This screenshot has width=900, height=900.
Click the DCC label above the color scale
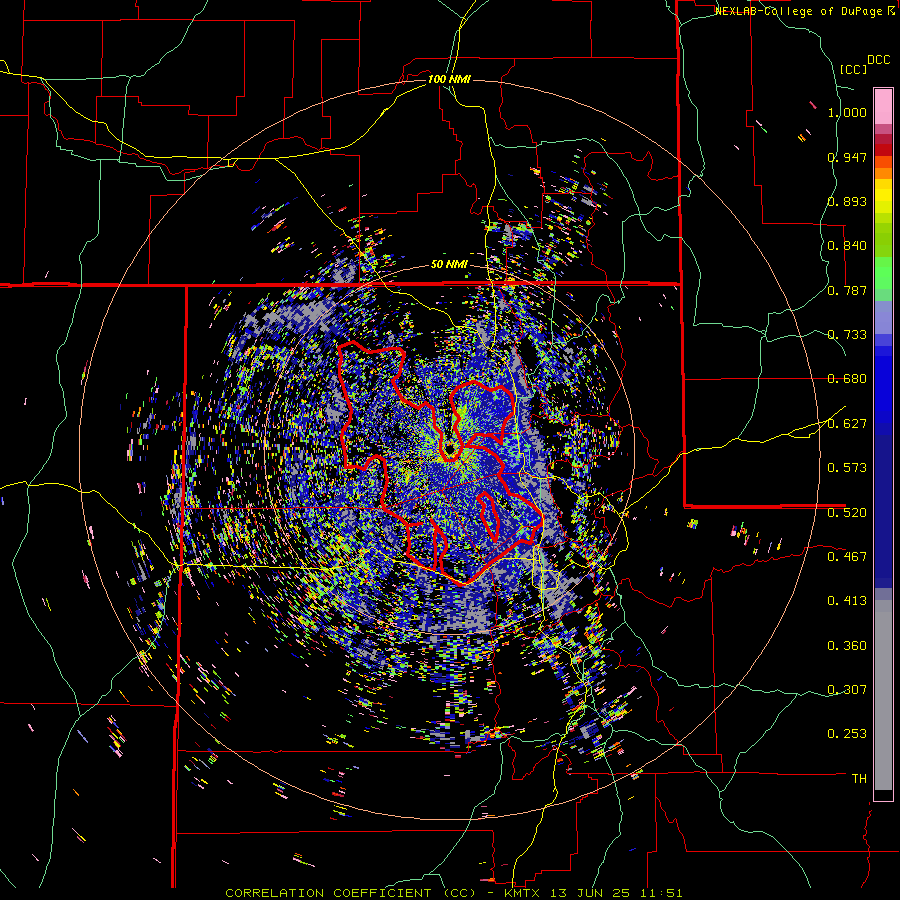879,60
